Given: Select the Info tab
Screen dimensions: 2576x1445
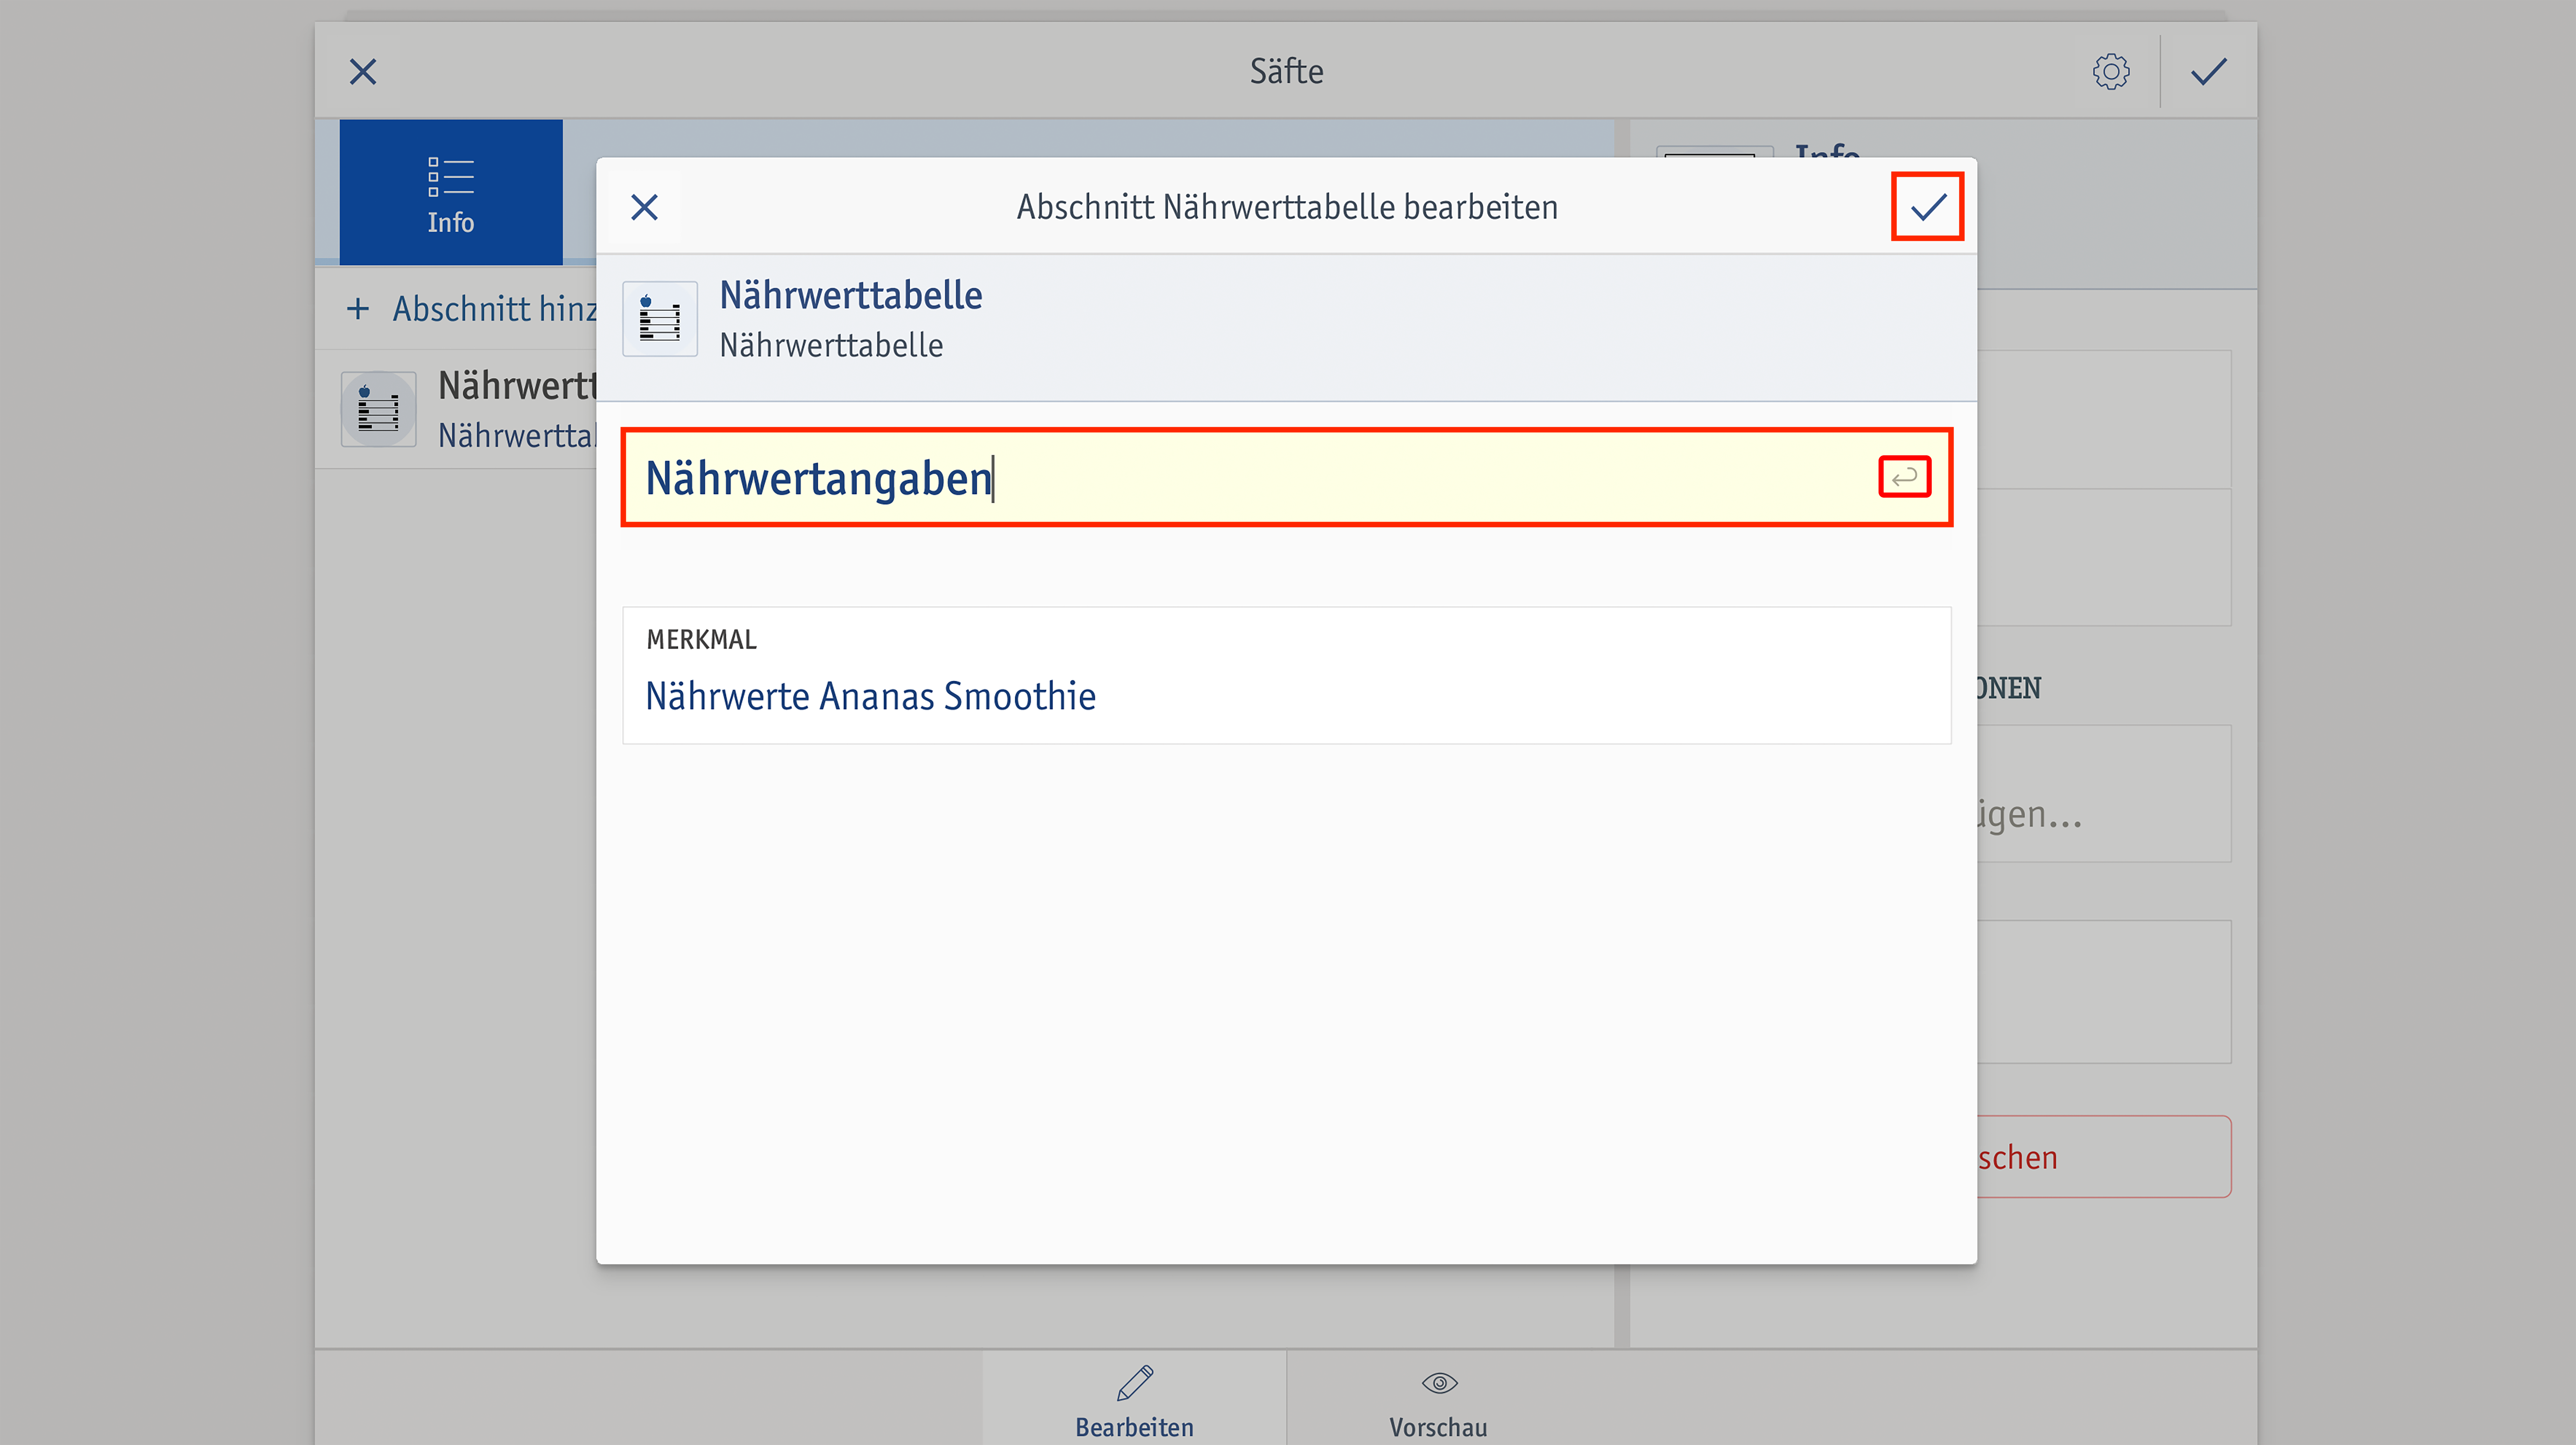Looking at the screenshot, I should [451, 192].
